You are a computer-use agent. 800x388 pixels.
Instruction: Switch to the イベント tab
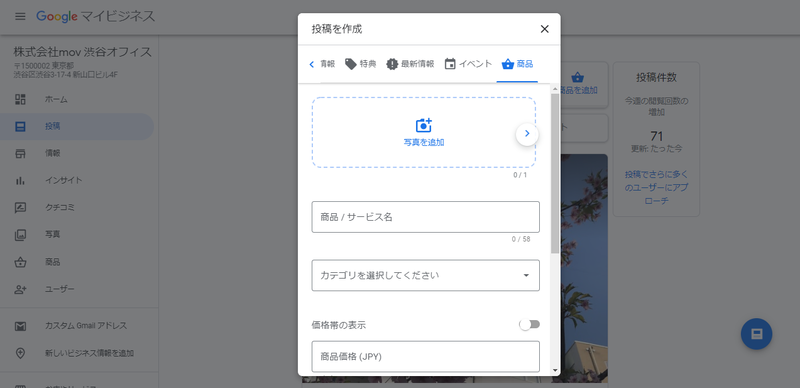click(468, 64)
